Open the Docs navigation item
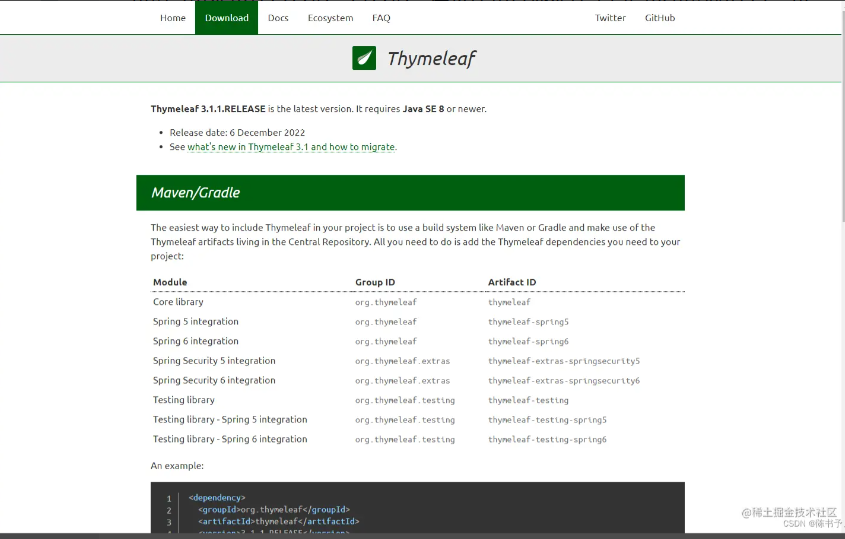The width and height of the screenshot is (845, 539). [x=278, y=18]
